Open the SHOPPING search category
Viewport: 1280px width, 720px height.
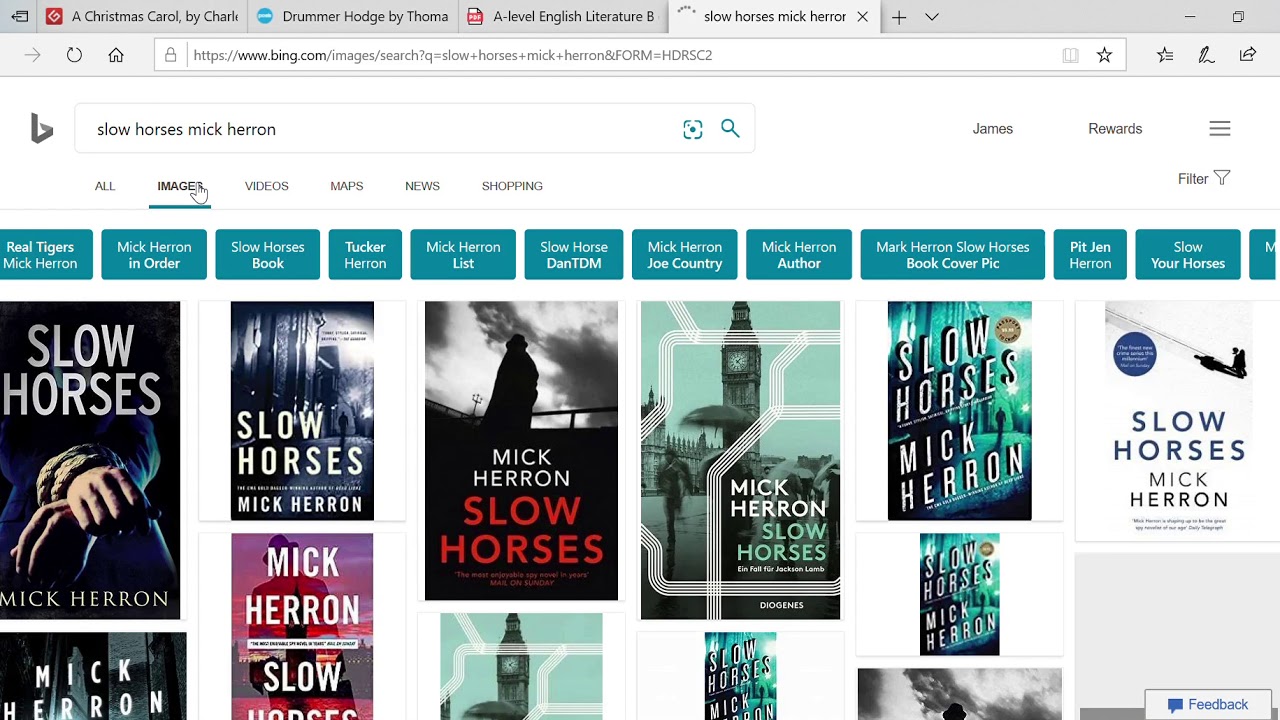[512, 186]
